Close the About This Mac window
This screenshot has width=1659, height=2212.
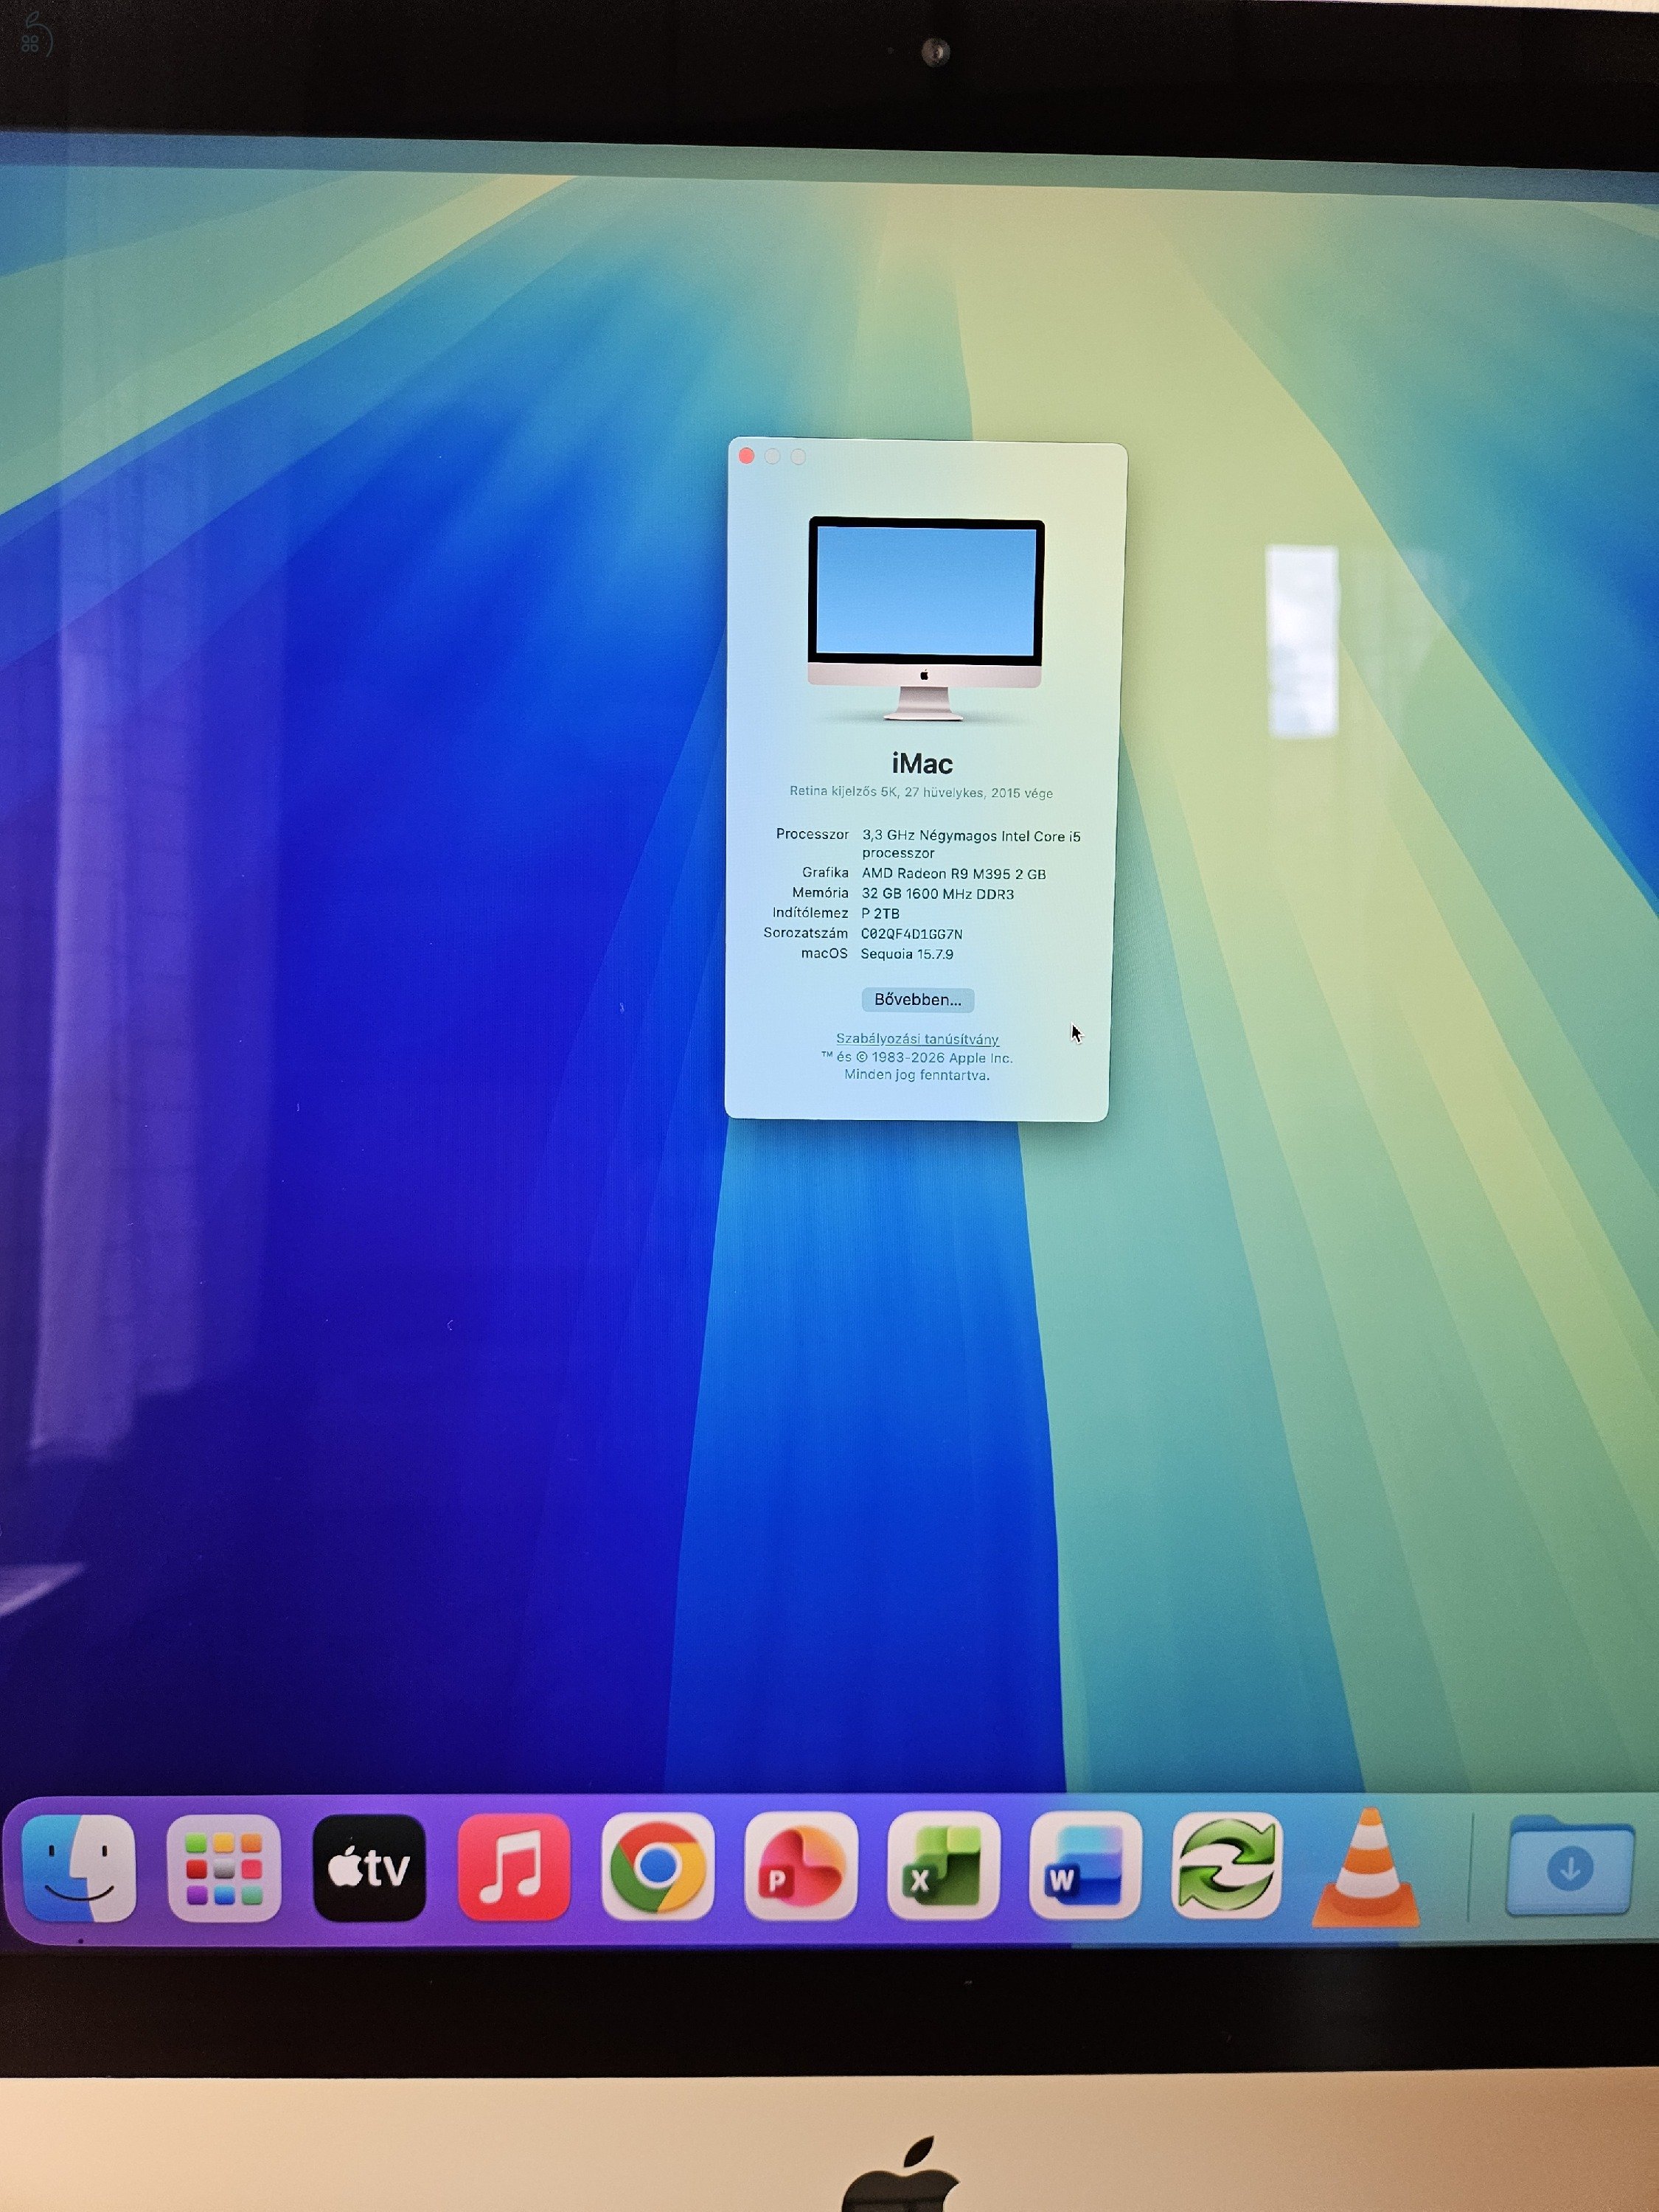746,456
